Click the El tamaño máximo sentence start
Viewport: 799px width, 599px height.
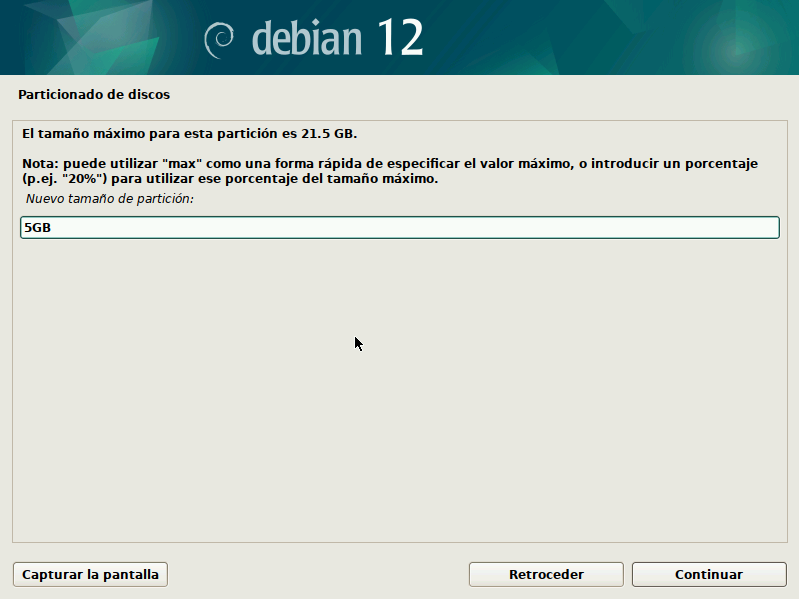click(x=60, y=132)
